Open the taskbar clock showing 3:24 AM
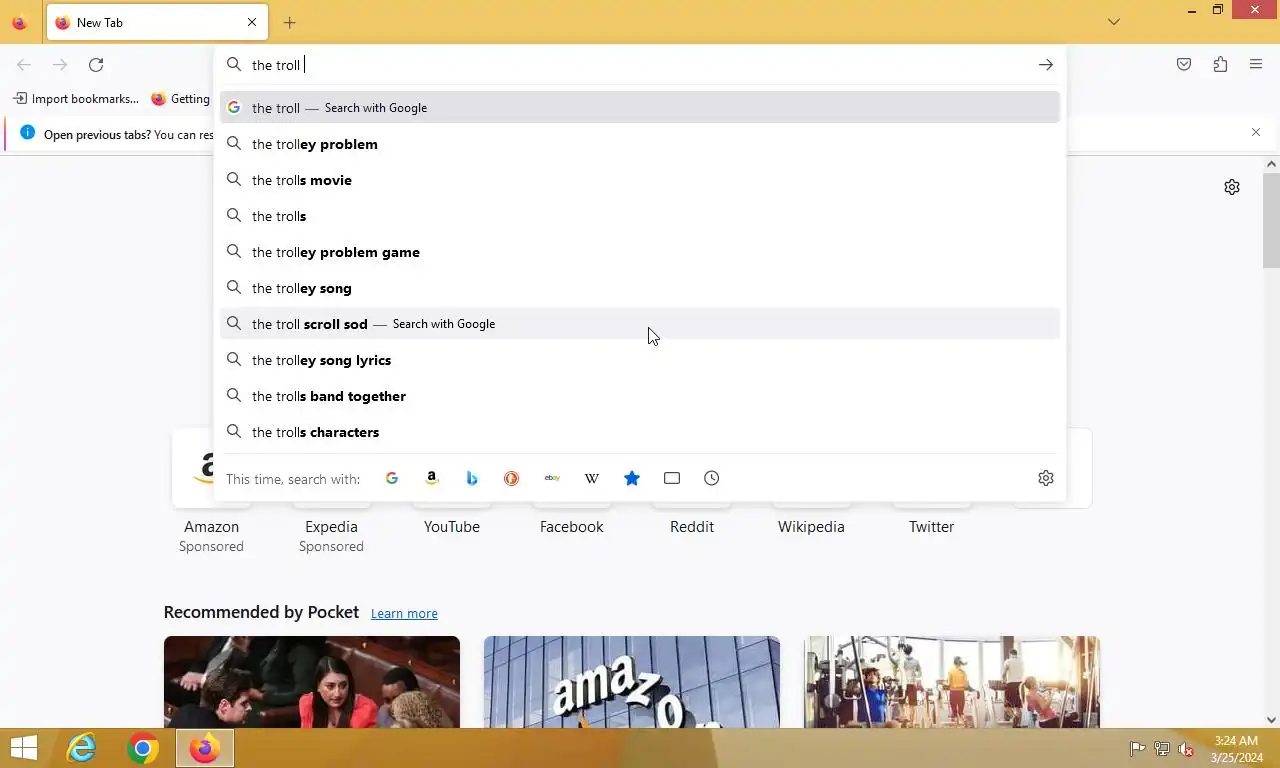The height and width of the screenshot is (768, 1280). [1236, 749]
